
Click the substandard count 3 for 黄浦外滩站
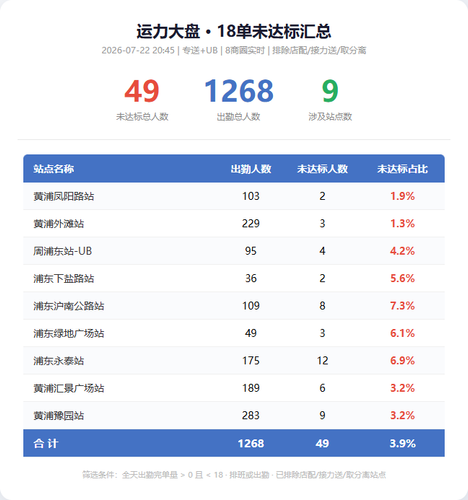(x=322, y=223)
